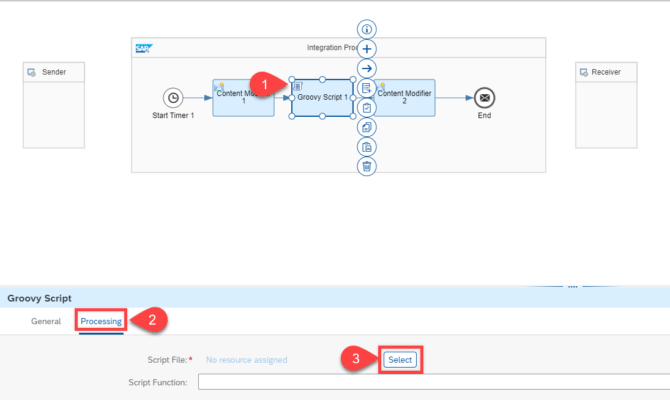
Task: Select the Receiver participant box
Action: [606, 105]
